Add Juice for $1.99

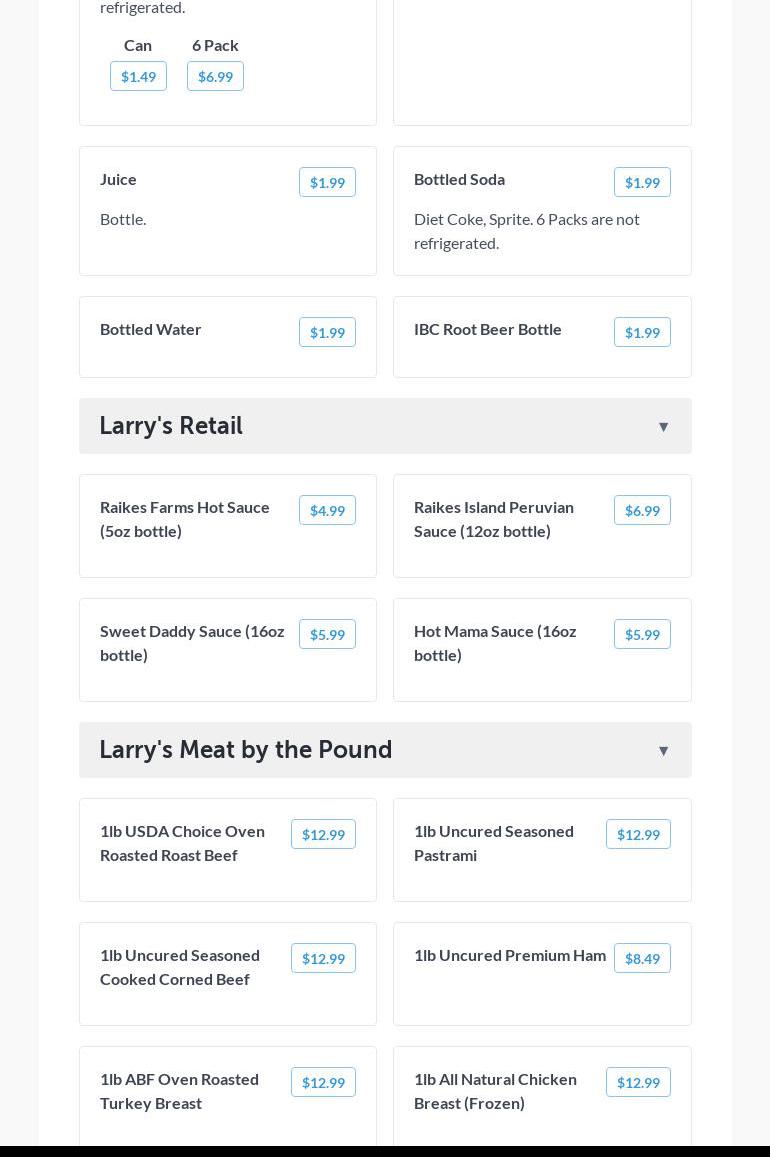pos(327,183)
